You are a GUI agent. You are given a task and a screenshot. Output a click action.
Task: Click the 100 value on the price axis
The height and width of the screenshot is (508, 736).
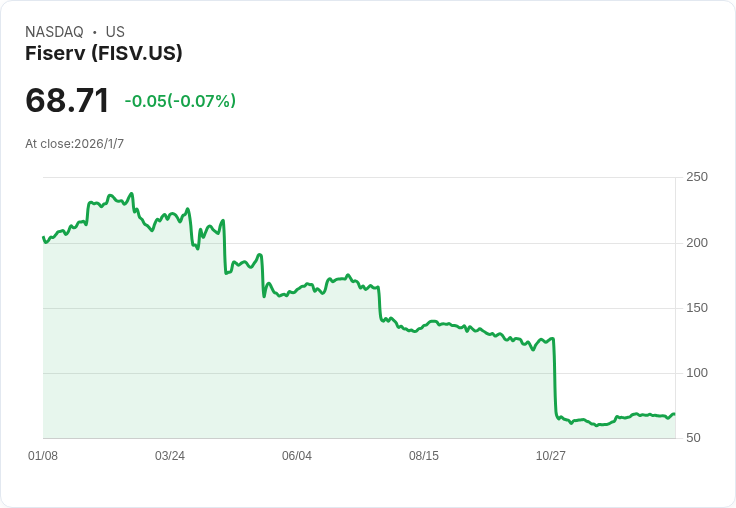coord(697,372)
